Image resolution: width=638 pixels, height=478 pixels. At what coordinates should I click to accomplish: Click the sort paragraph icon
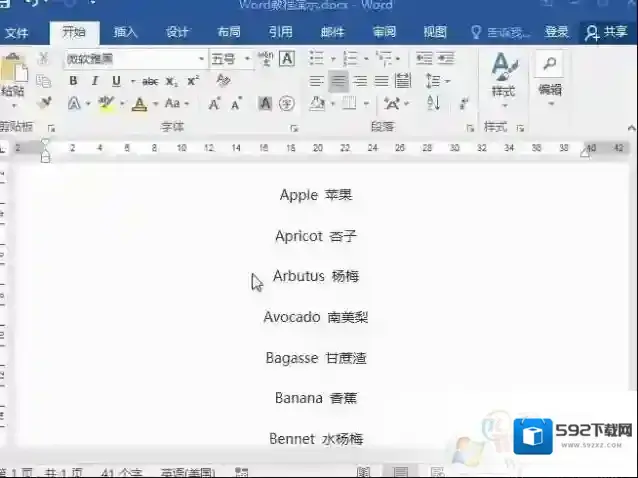coord(433,103)
